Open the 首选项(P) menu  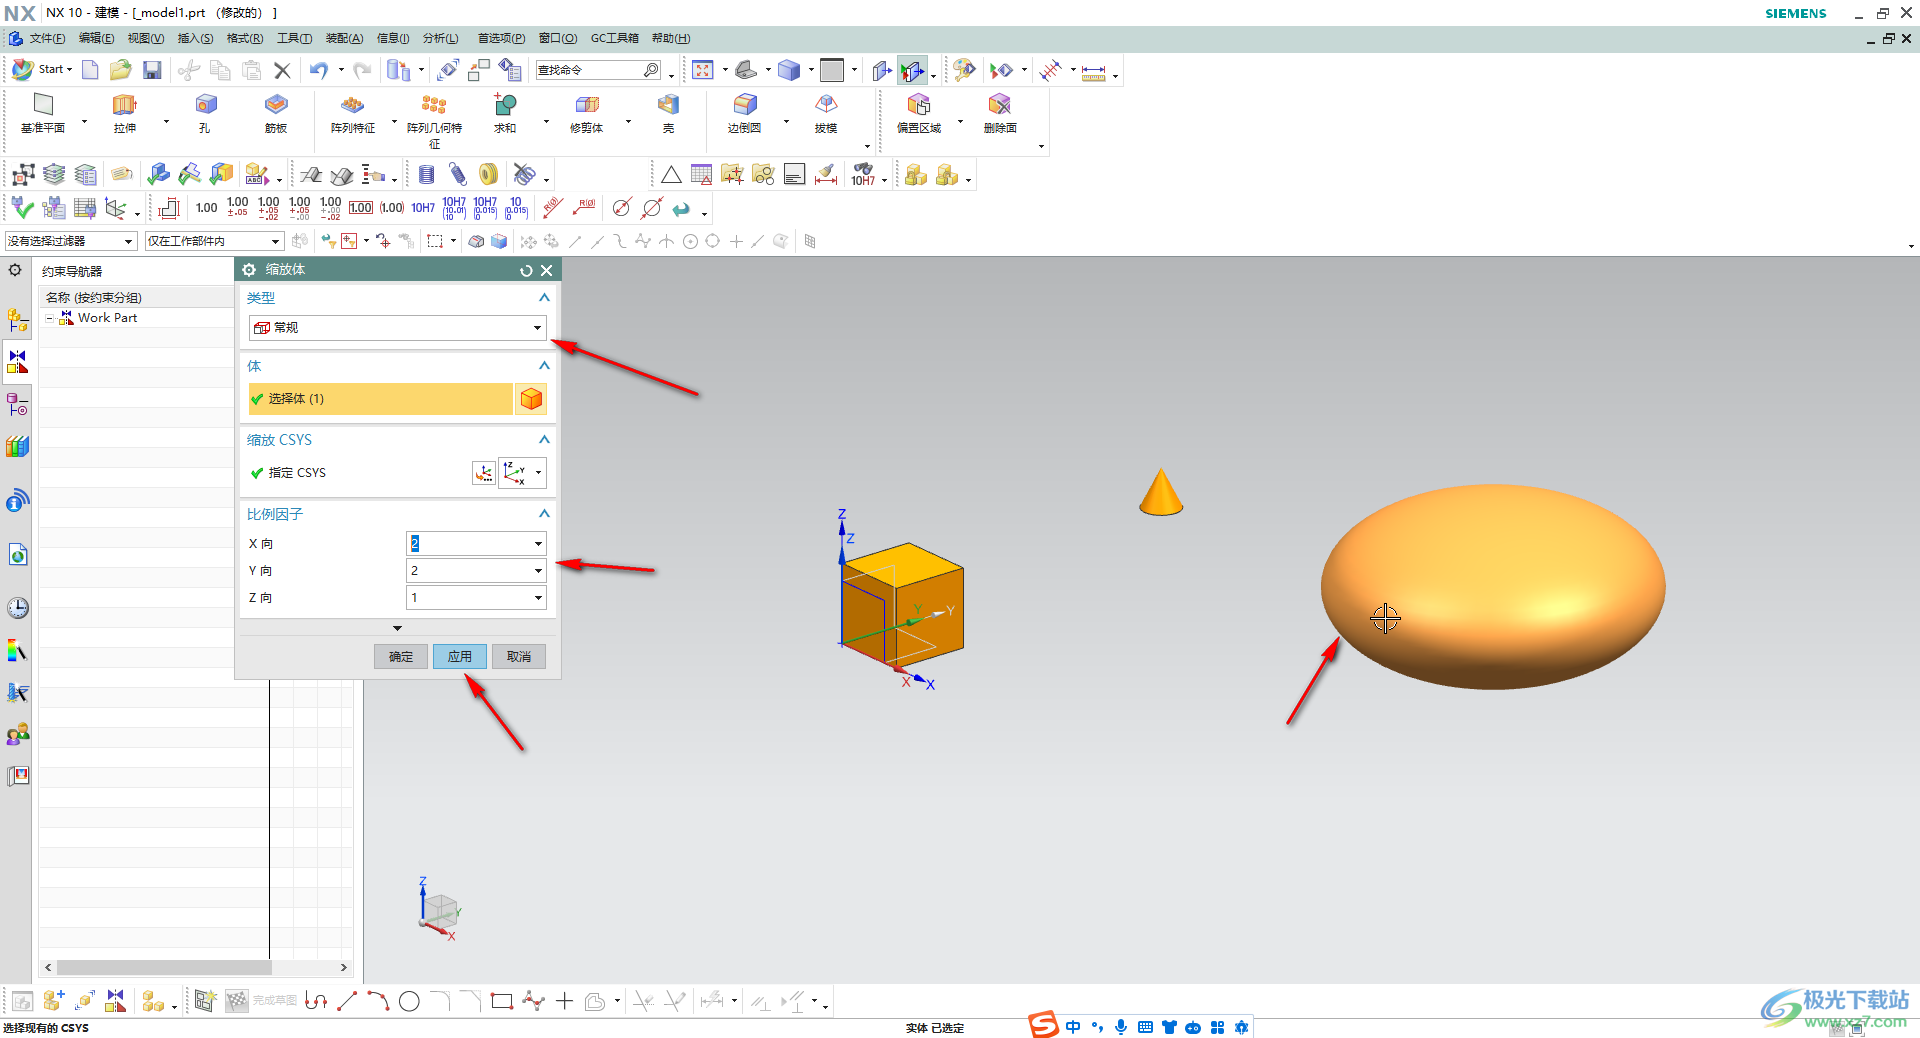(x=501, y=38)
